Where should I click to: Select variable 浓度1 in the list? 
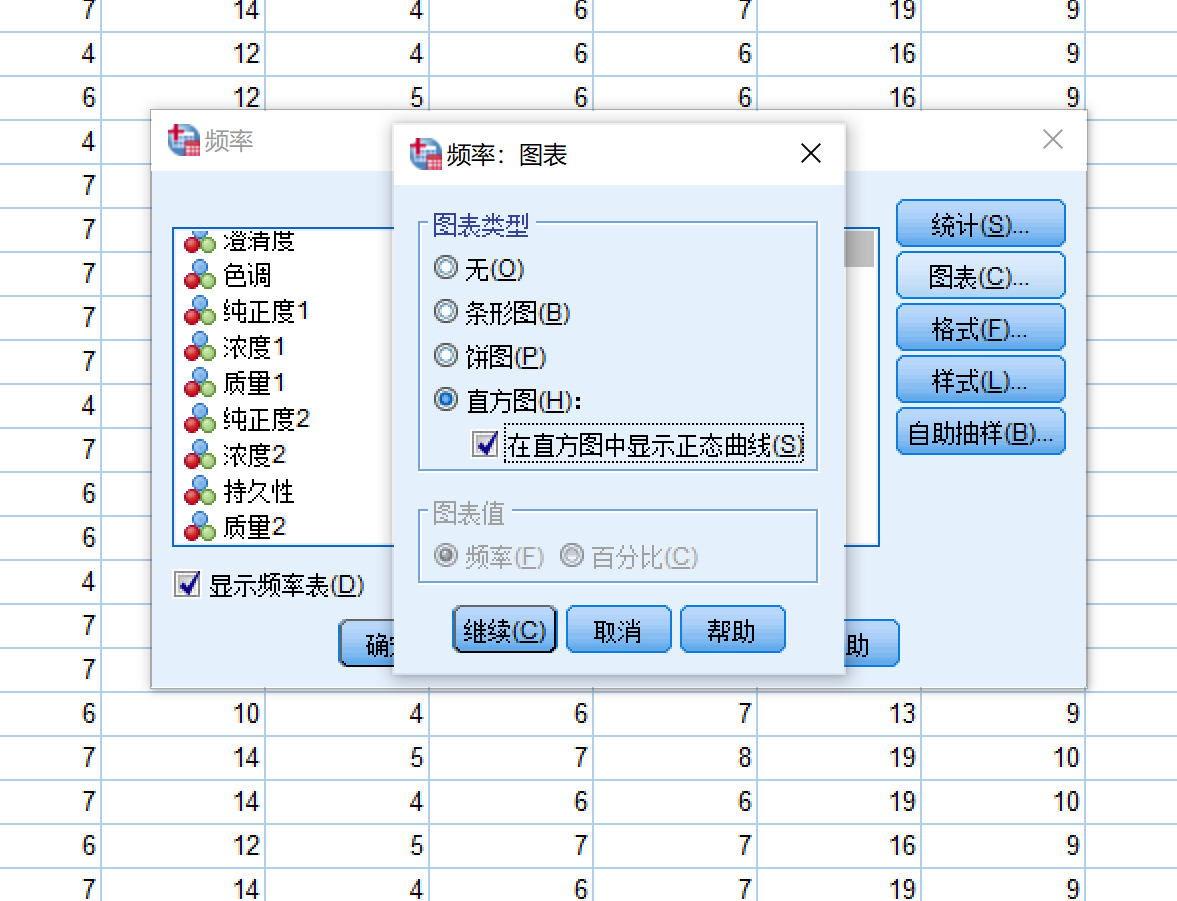pyautogui.click(x=254, y=347)
